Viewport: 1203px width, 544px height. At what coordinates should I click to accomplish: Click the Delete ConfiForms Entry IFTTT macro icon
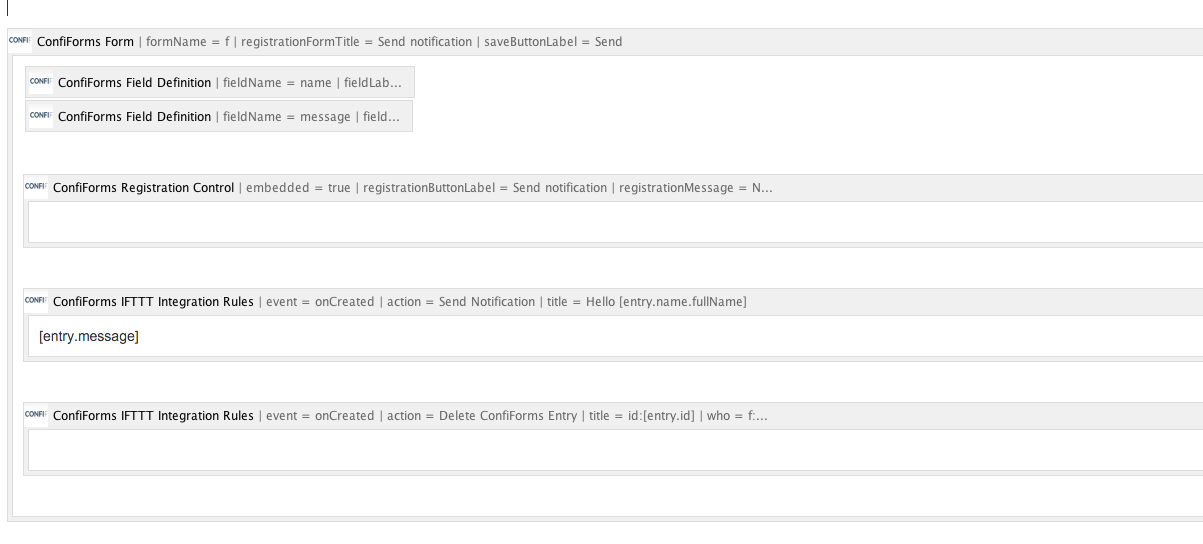point(35,415)
